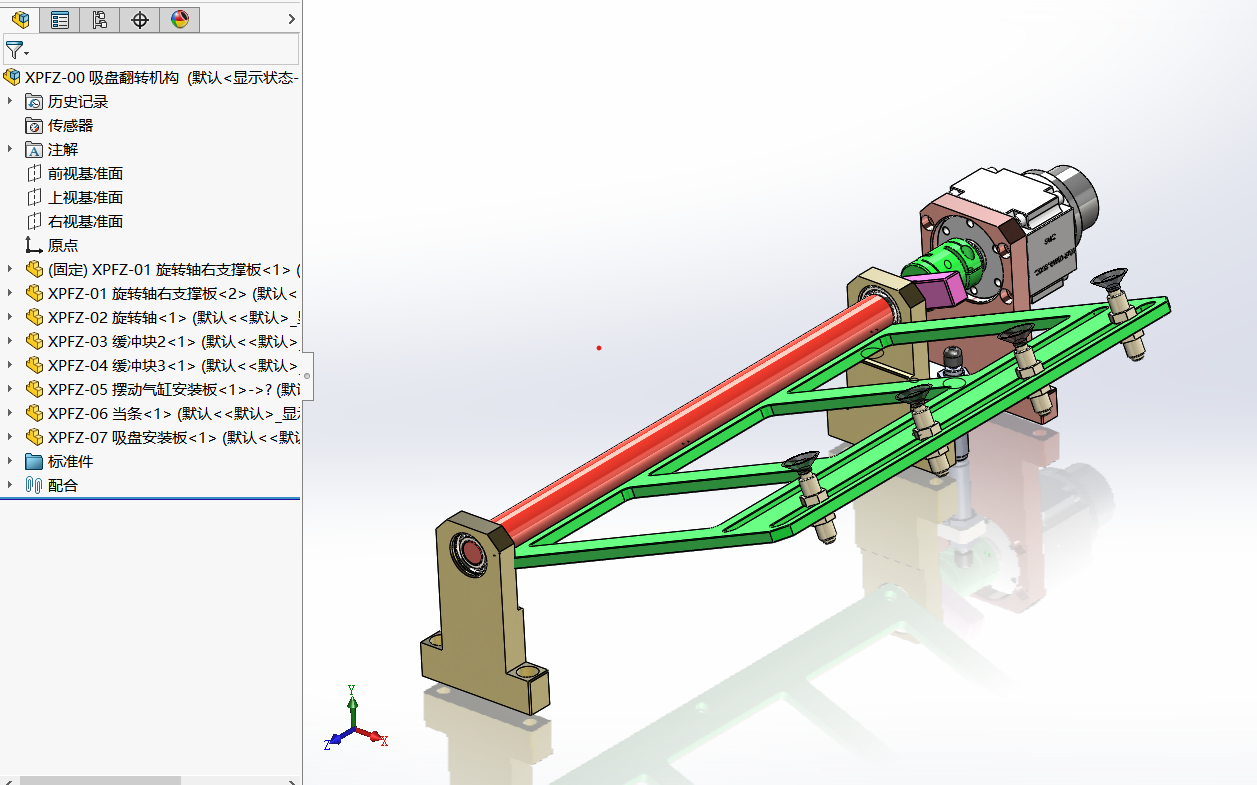Switch to the PropertyManager tab

point(60,19)
